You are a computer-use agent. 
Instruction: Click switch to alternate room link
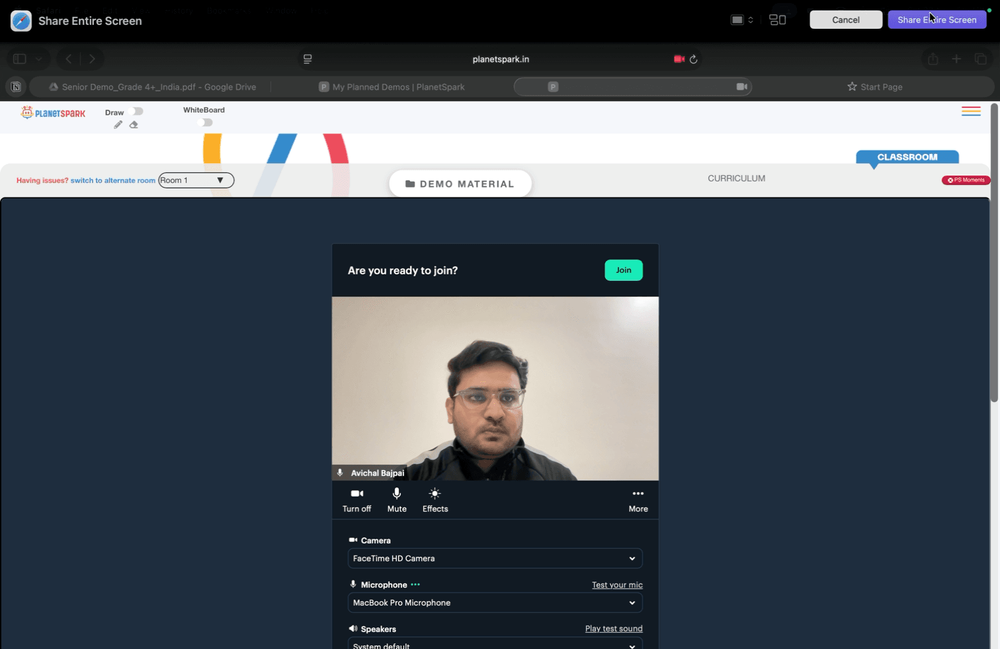(x=113, y=180)
